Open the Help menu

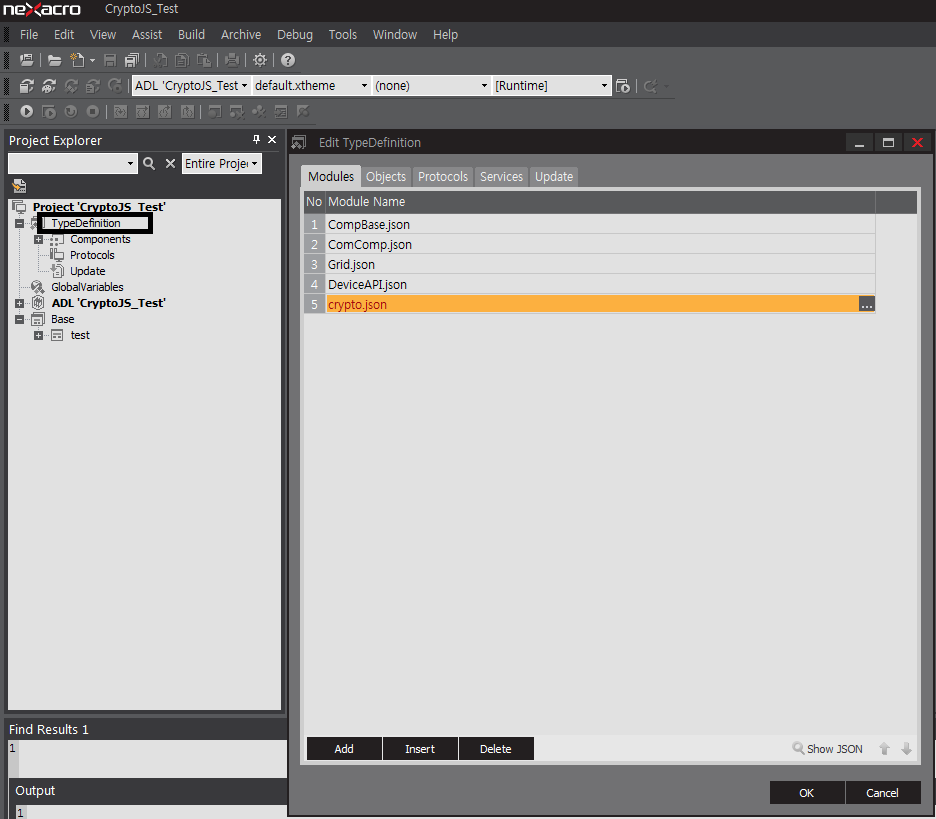[445, 35]
